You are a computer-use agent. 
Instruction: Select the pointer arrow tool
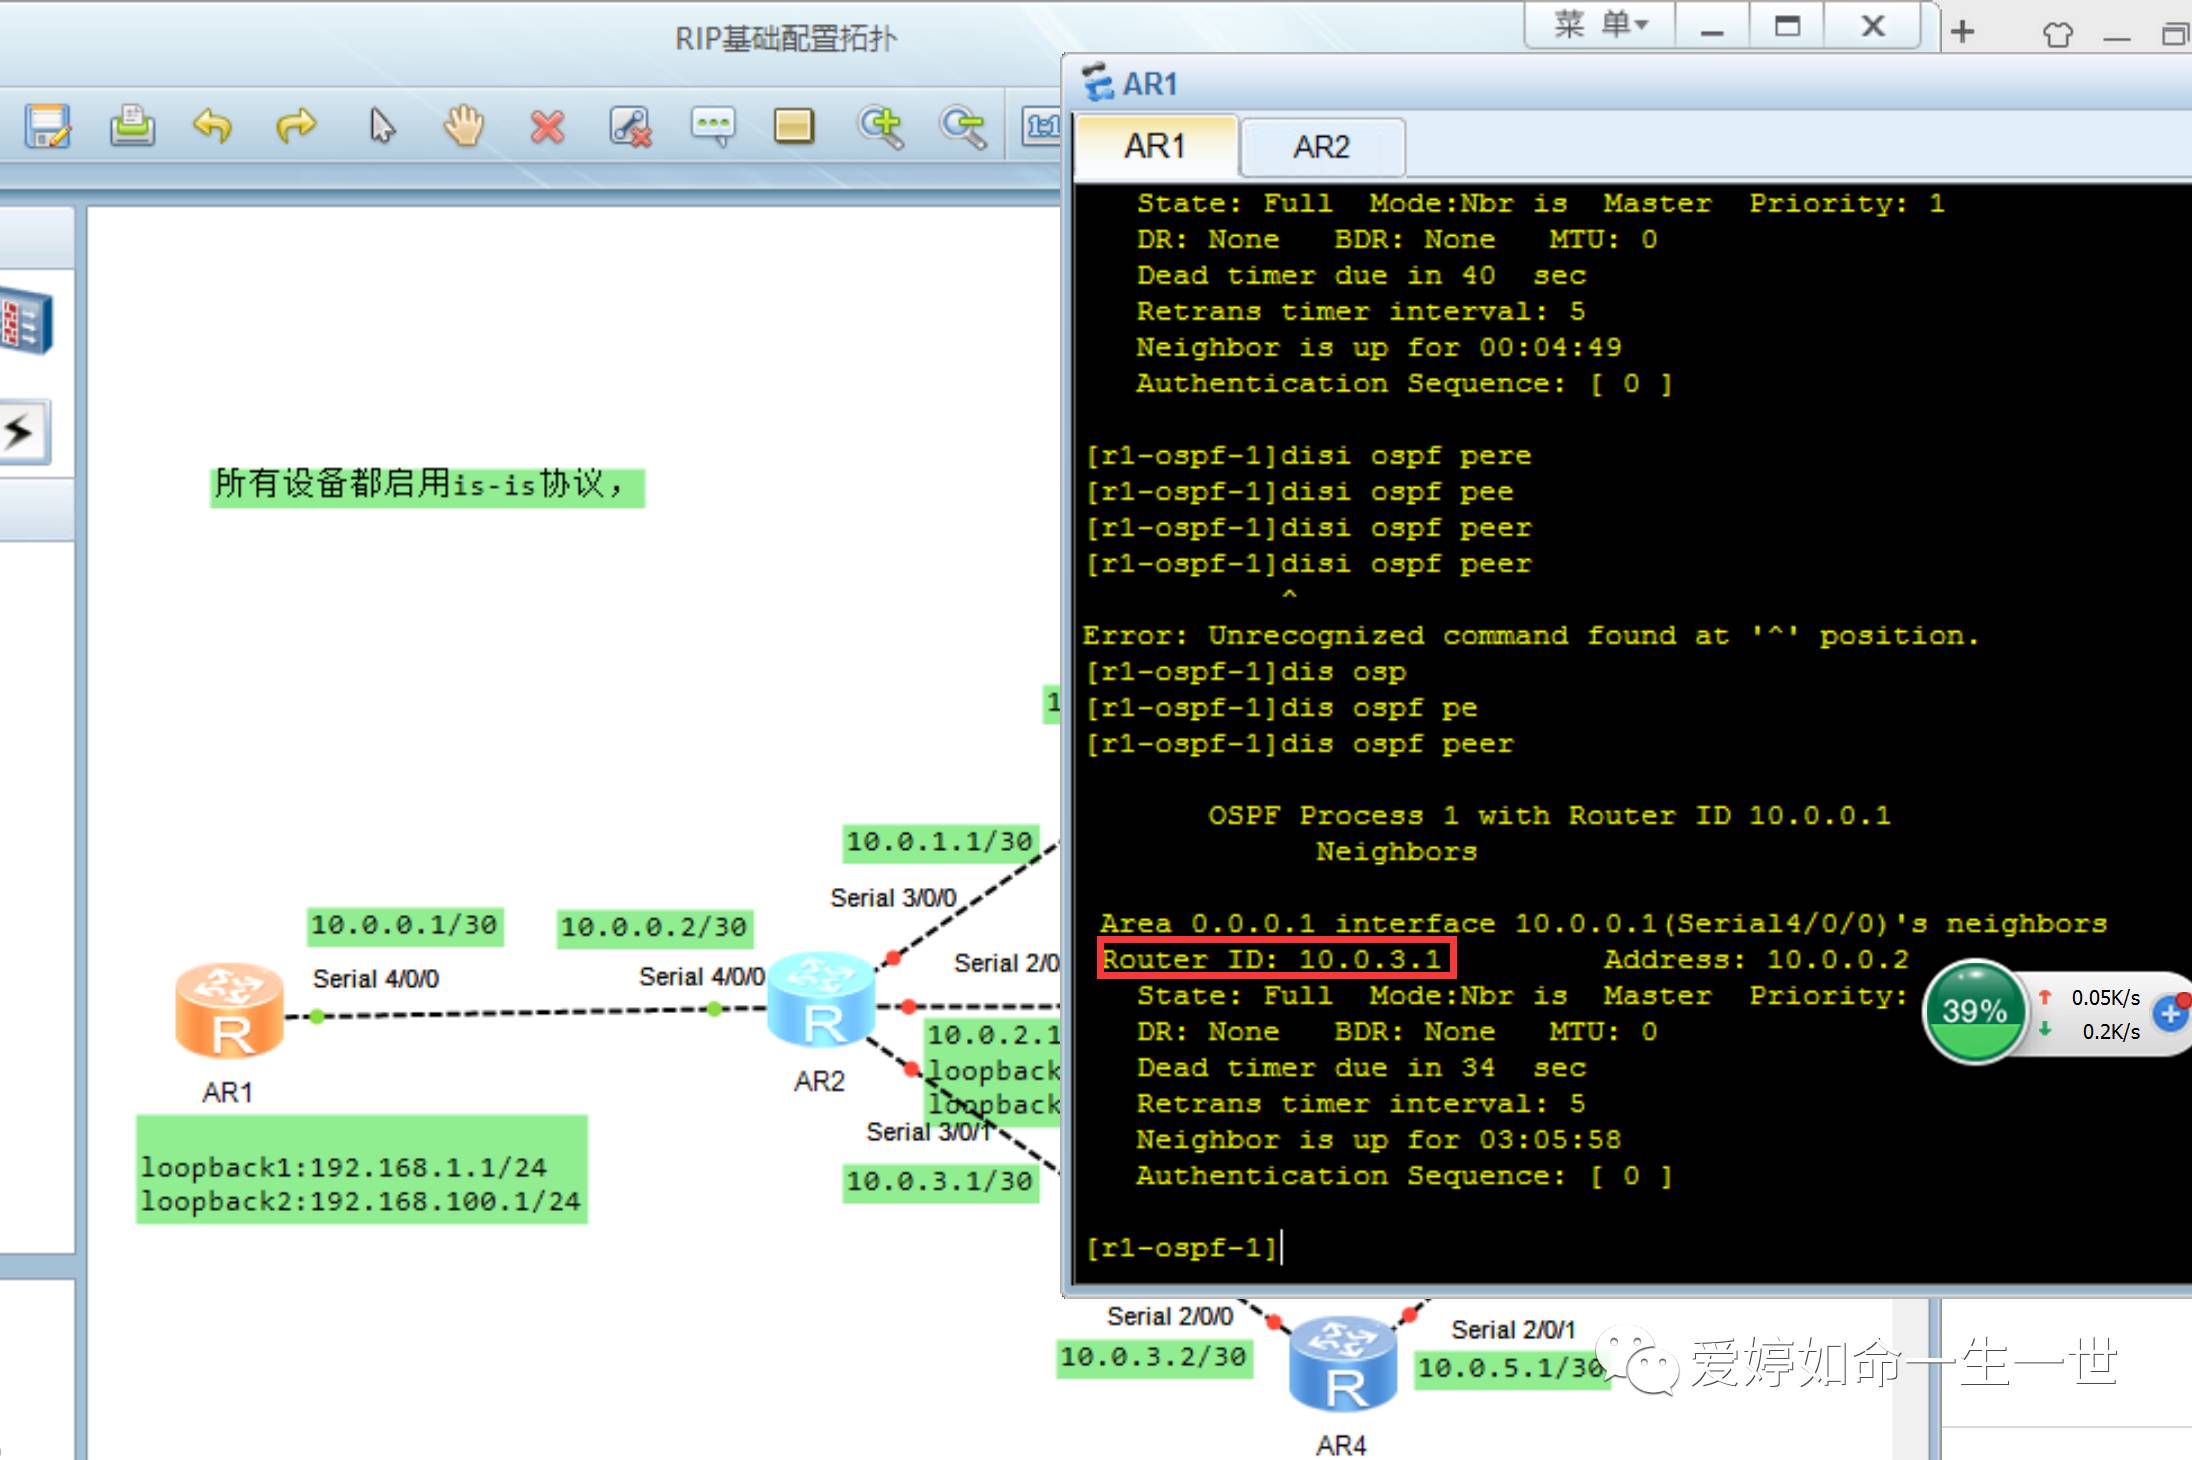tap(381, 127)
